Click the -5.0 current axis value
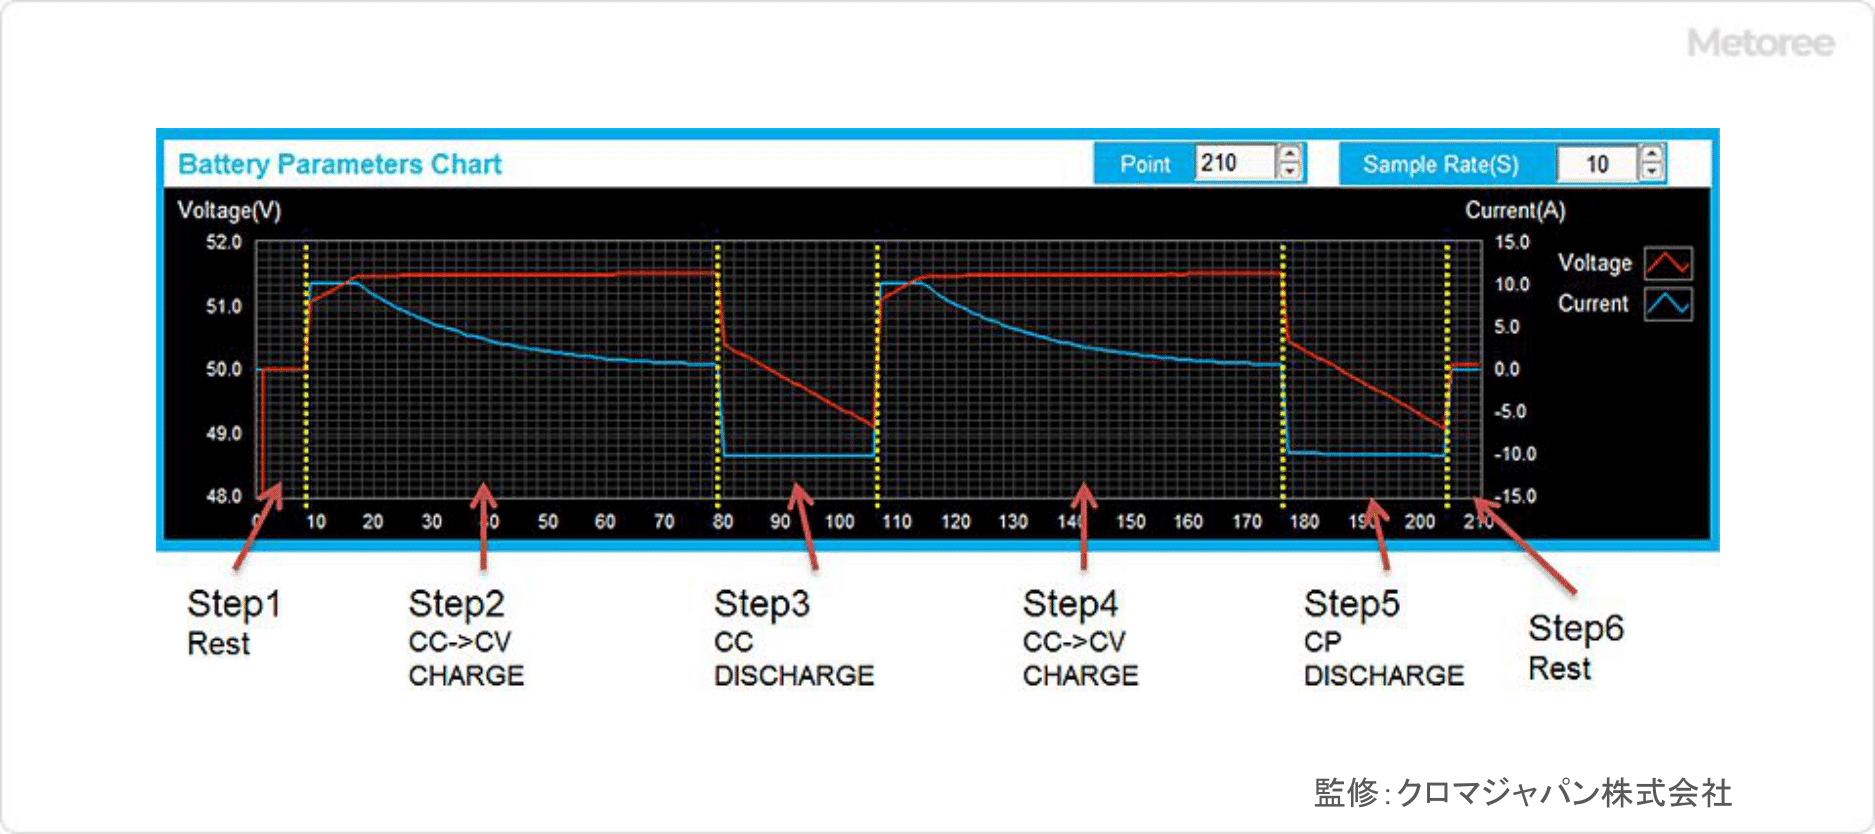Image resolution: width=1875 pixels, height=834 pixels. [1510, 411]
